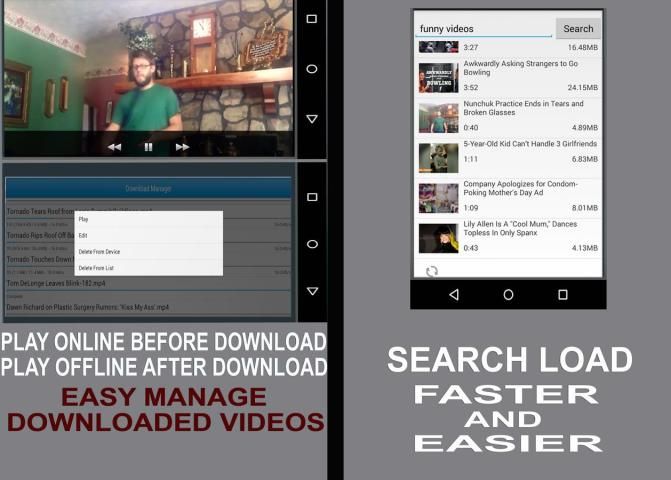Viewport: 671px width, 480px height.
Task: Tap the recents square in bottom navigation bar
Action: [562, 295]
